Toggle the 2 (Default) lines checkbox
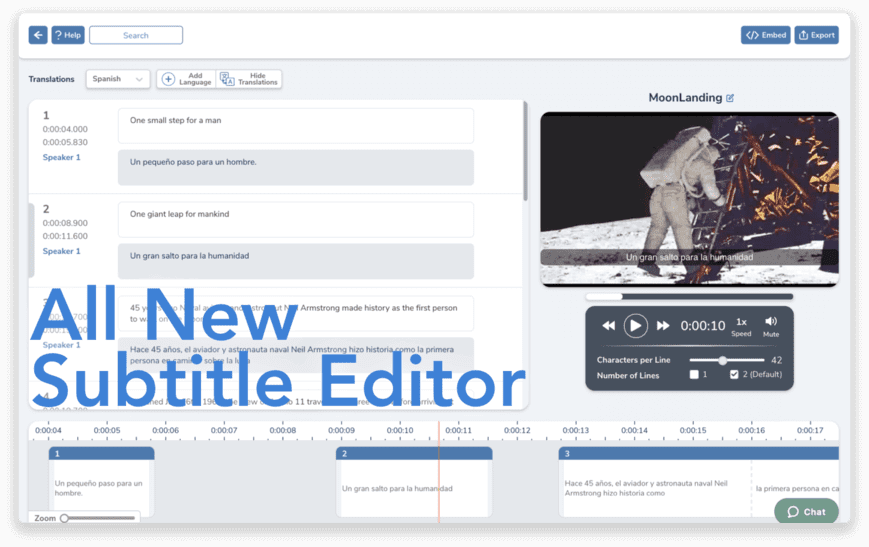This screenshot has width=869, height=547. point(734,375)
